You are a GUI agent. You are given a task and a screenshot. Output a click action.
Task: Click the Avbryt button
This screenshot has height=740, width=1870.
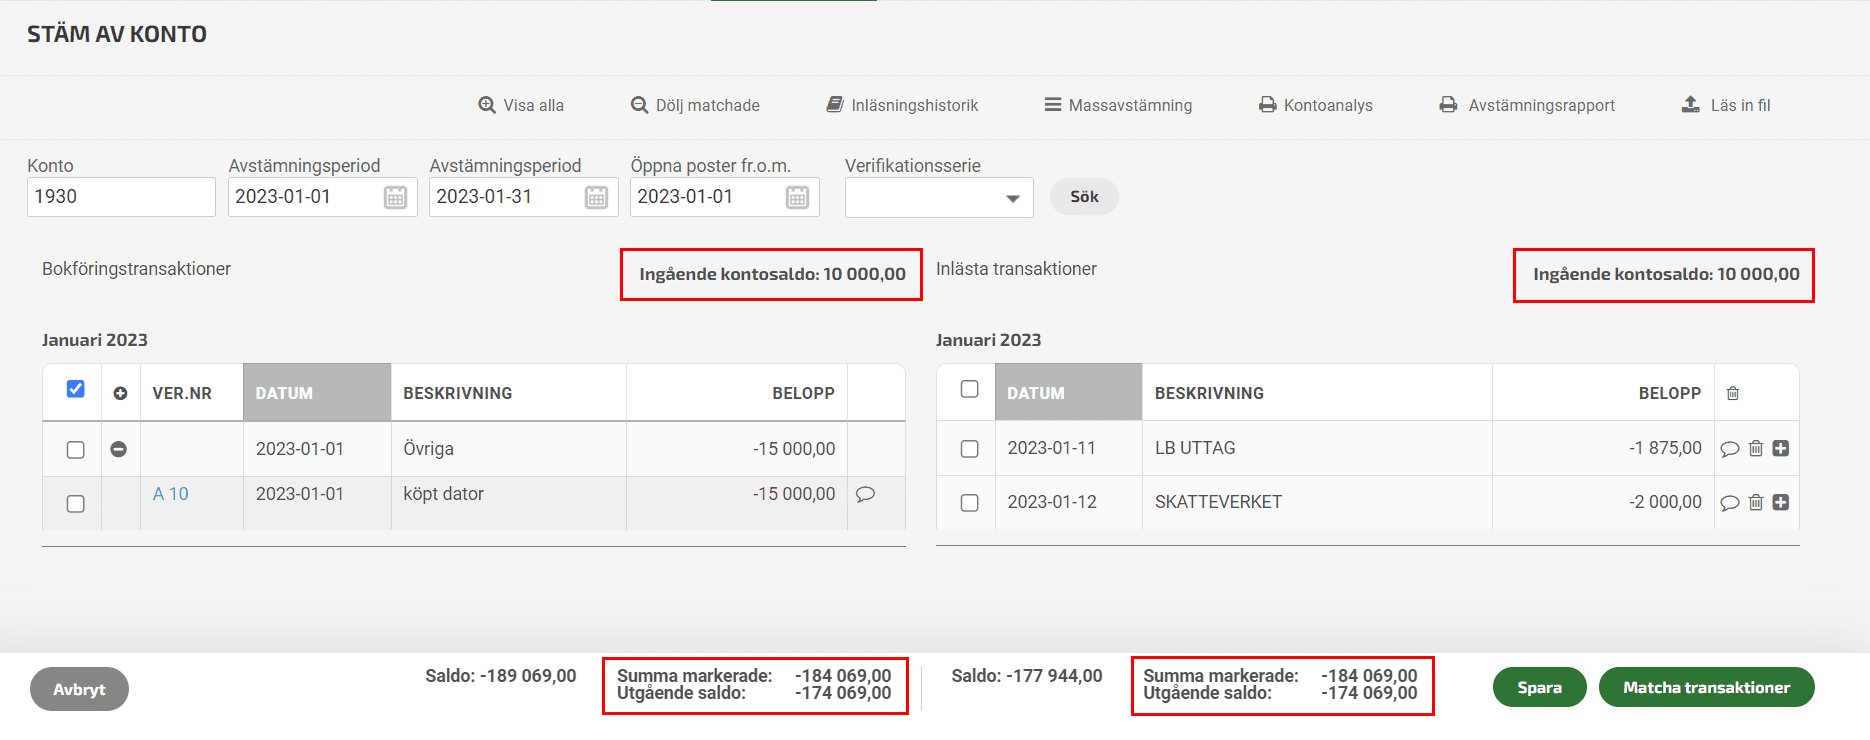click(x=79, y=689)
